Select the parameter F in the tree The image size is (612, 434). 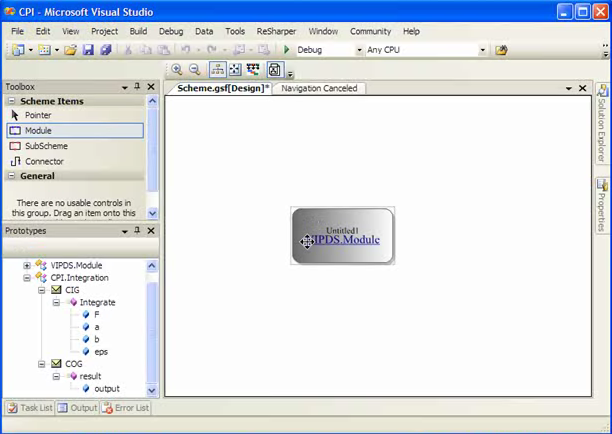[x=96, y=315]
